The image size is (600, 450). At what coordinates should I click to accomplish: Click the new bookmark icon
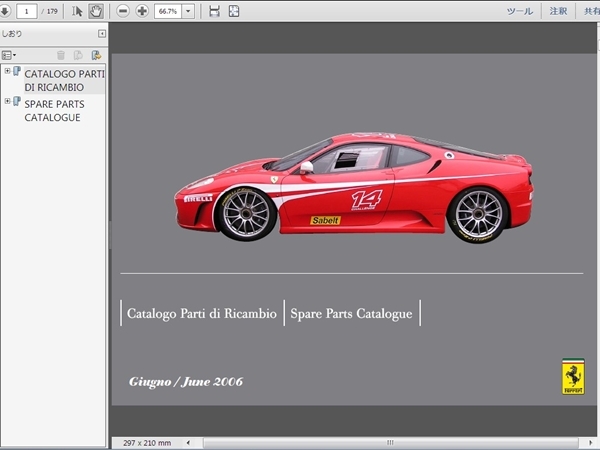coord(78,55)
